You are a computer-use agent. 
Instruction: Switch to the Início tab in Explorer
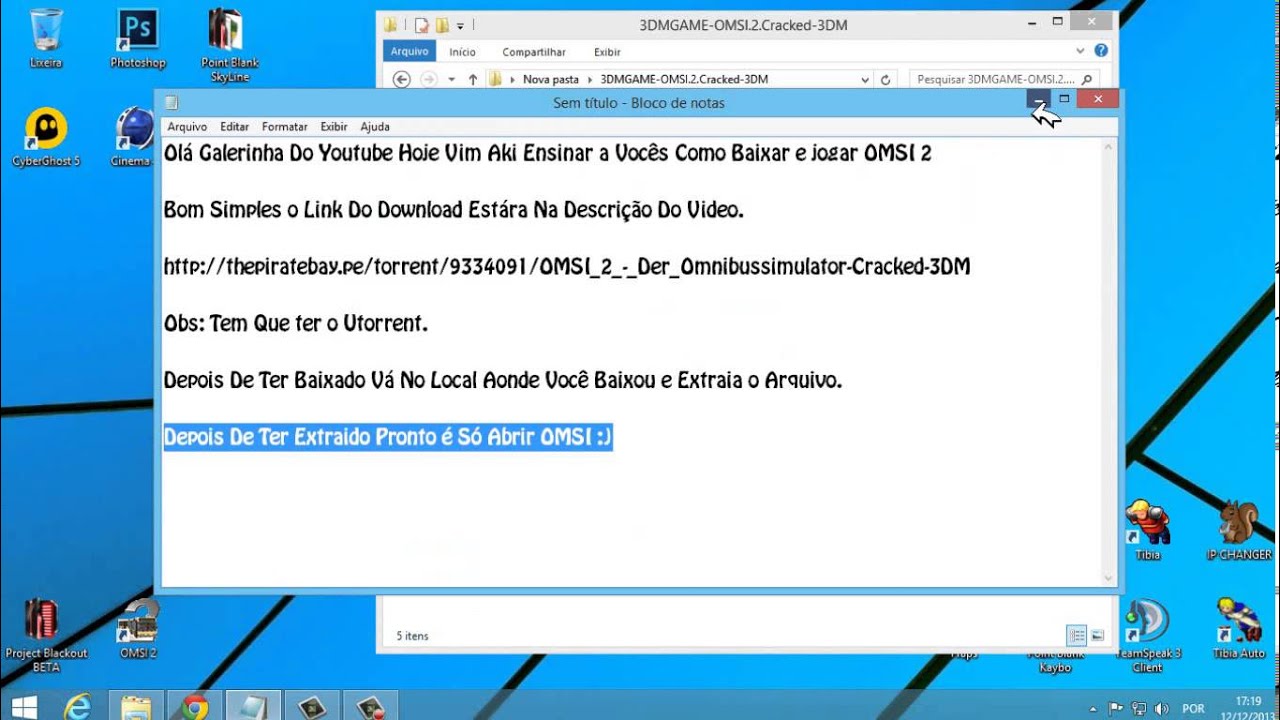point(462,52)
